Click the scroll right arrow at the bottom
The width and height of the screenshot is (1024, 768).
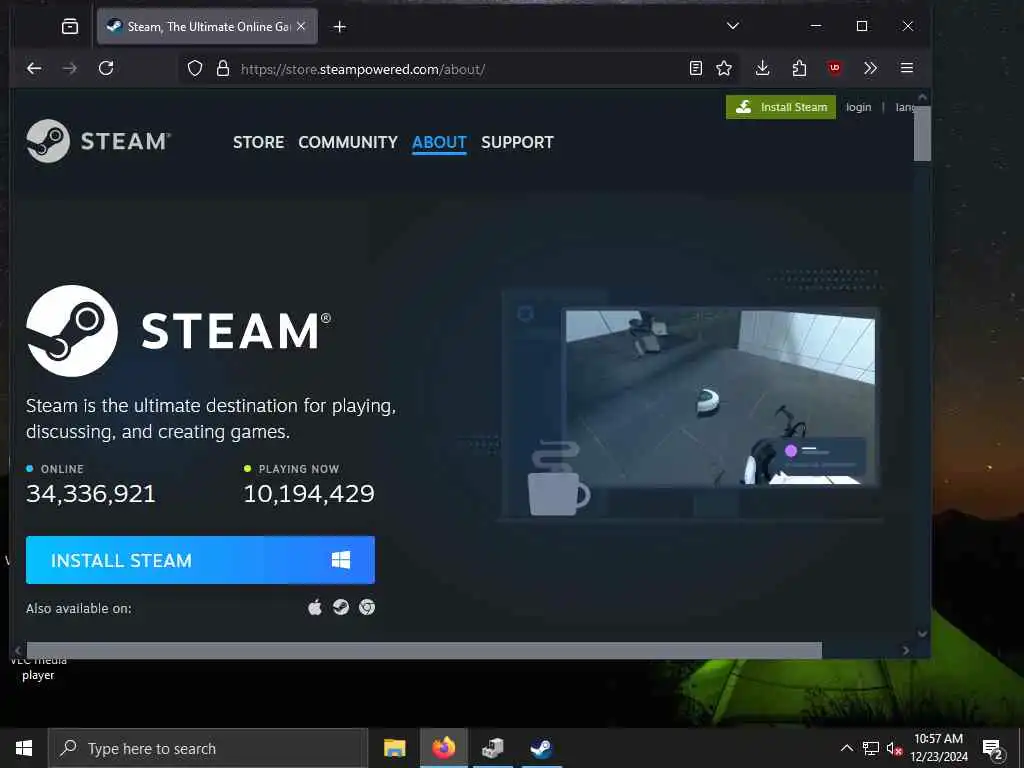coord(906,650)
